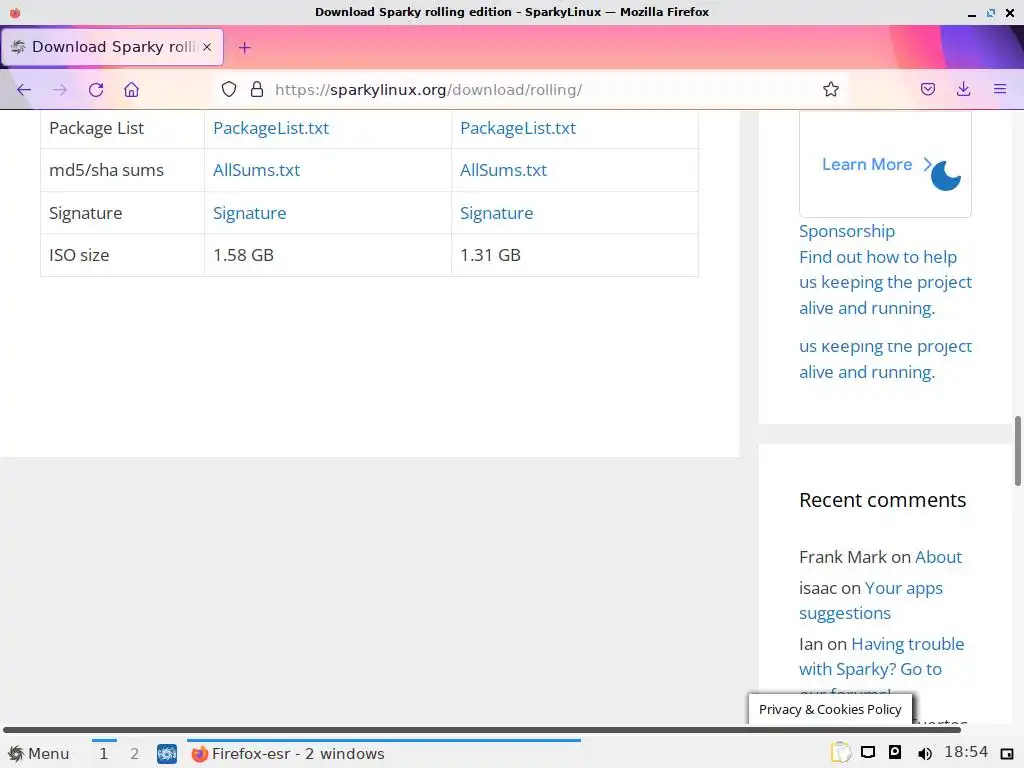This screenshot has width=1024, height=768.
Task: Reload the current page
Action: (96, 89)
